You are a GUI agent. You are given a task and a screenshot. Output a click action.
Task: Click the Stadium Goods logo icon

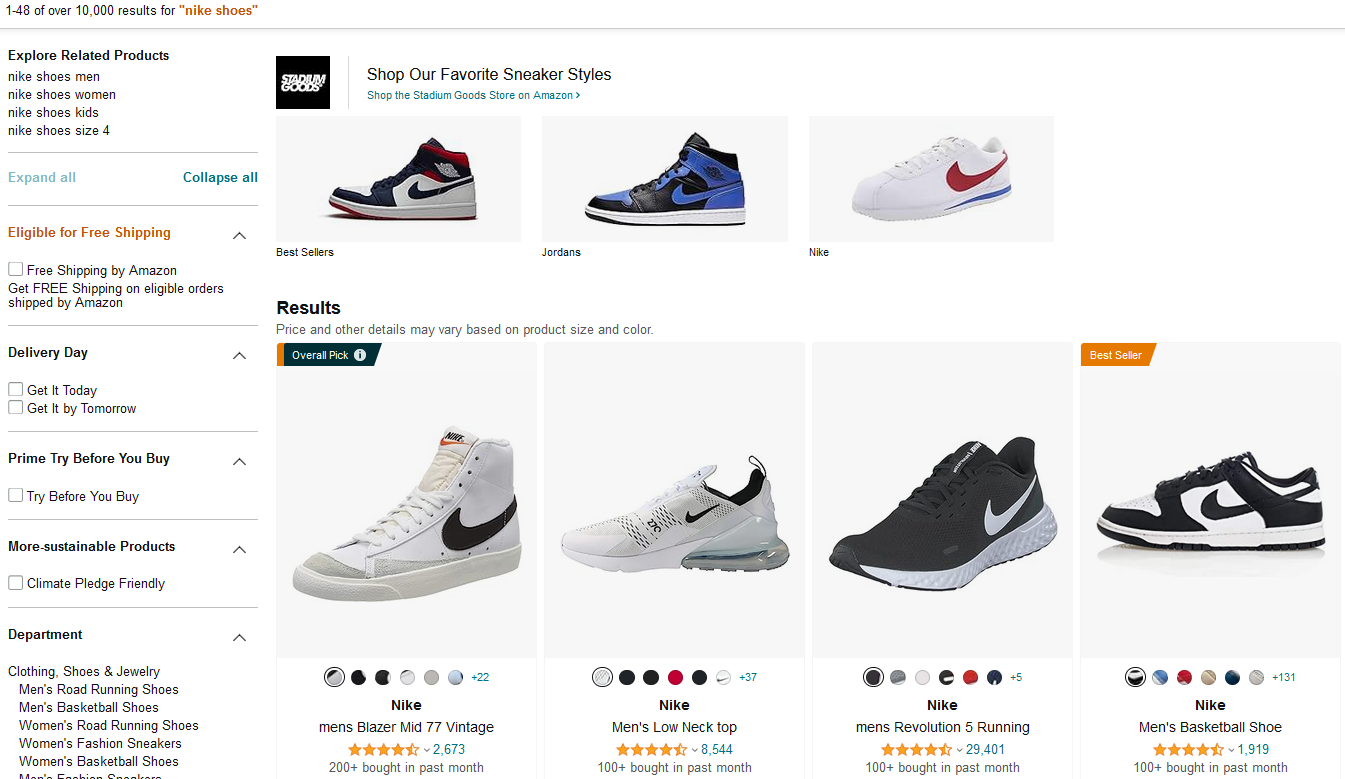click(x=303, y=82)
